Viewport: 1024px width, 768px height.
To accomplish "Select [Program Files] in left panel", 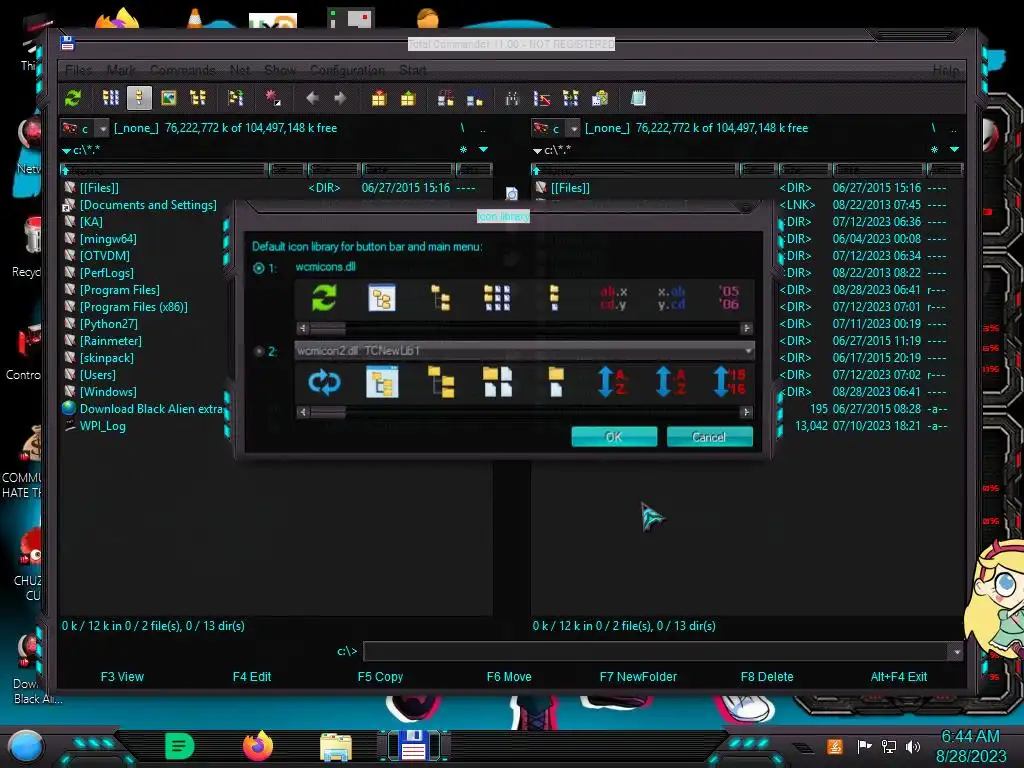I will click(120, 290).
